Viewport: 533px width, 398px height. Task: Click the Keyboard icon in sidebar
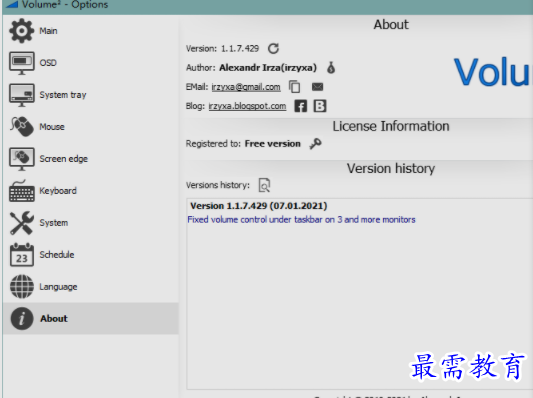click(x=21, y=191)
